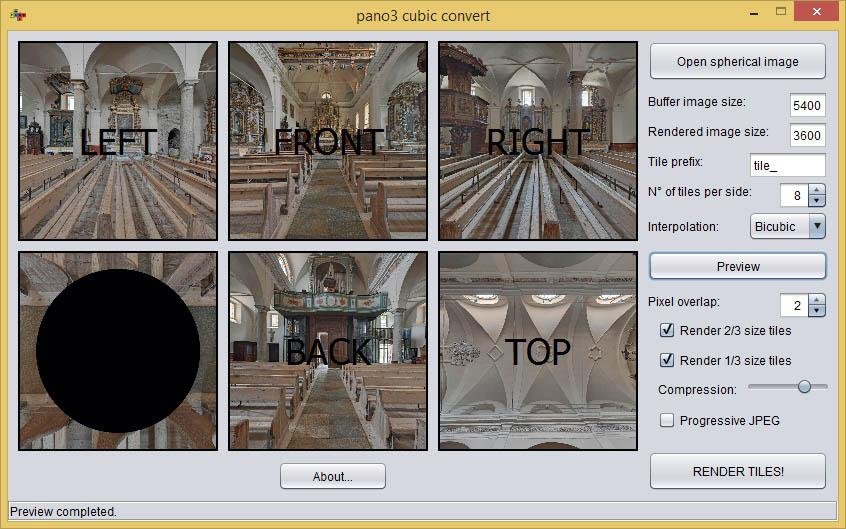Screen dimensions: 846x529
Task: Open spherical image button
Action: 738,62
